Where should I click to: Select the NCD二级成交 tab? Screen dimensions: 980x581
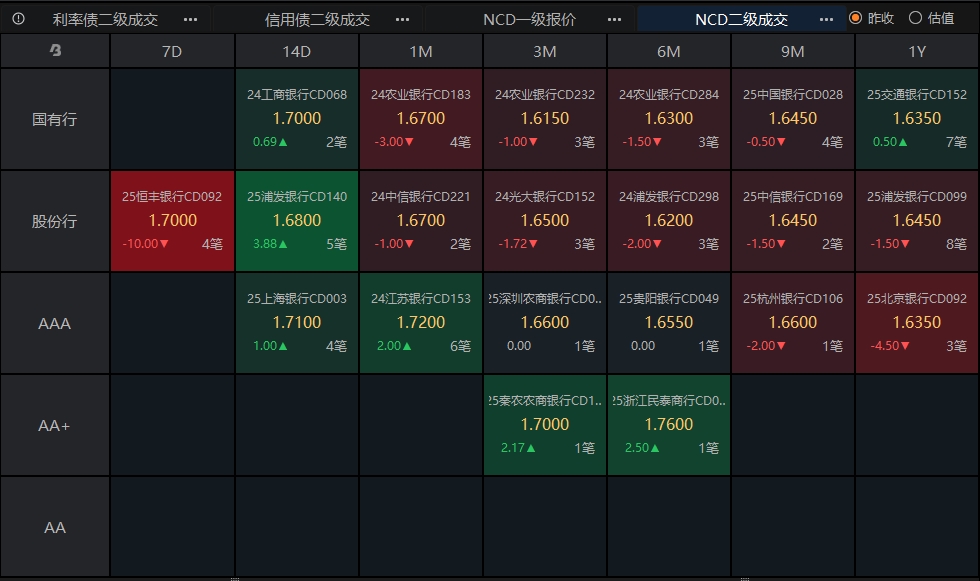click(x=741, y=19)
